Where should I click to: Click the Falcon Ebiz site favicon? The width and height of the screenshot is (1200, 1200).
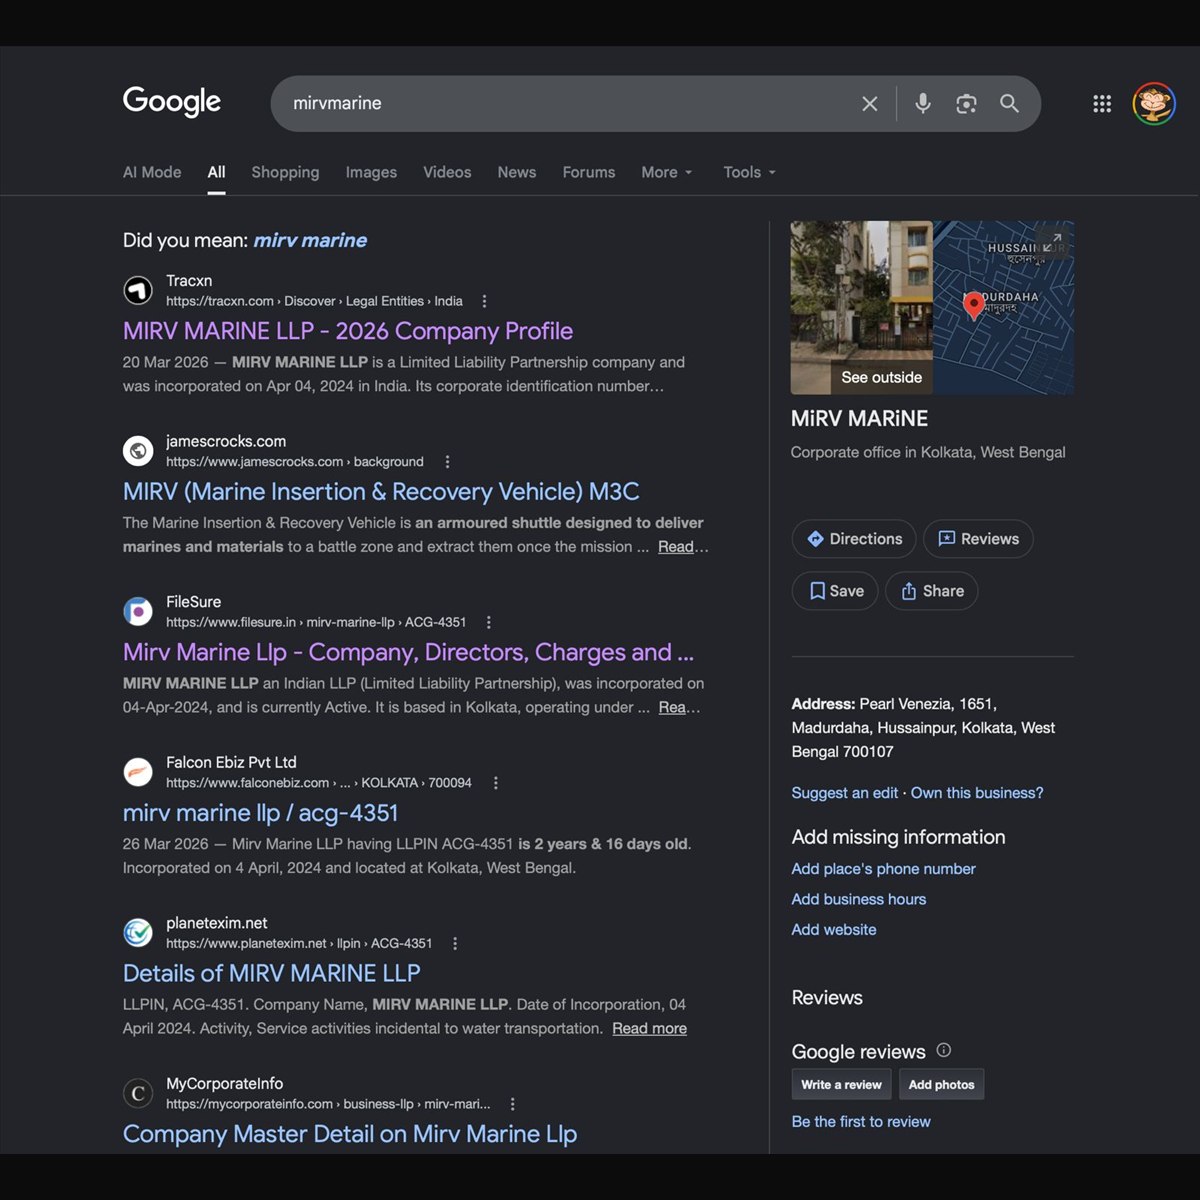pyautogui.click(x=138, y=772)
